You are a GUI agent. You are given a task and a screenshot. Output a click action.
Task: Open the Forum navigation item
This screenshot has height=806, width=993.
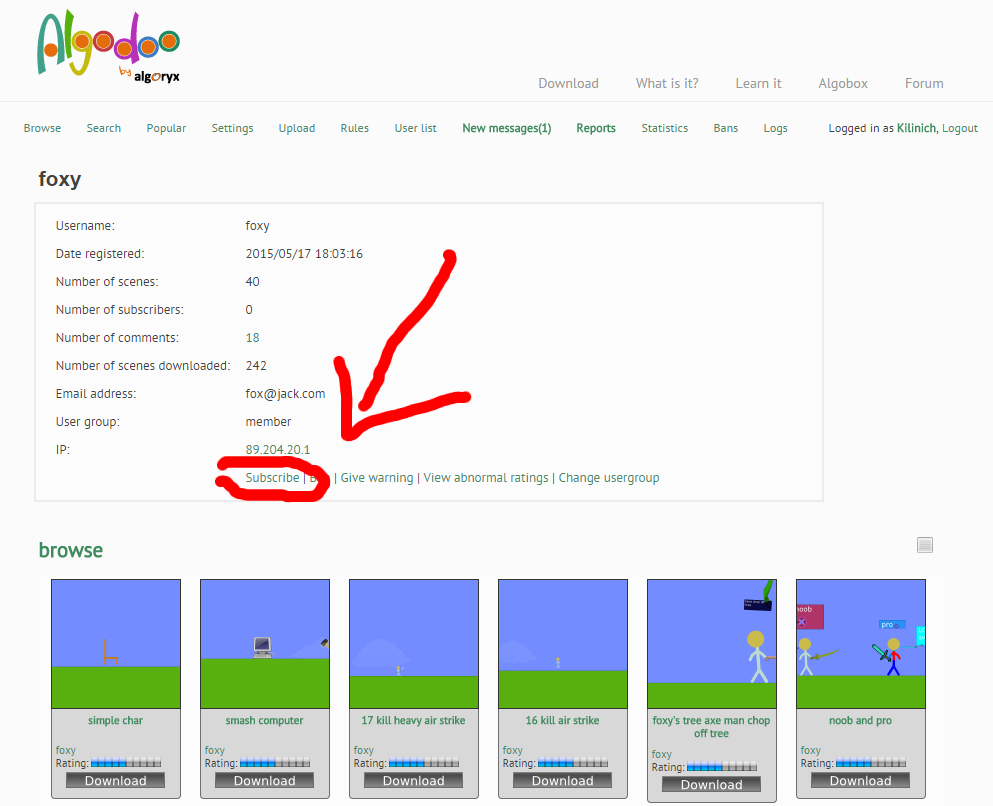(923, 83)
